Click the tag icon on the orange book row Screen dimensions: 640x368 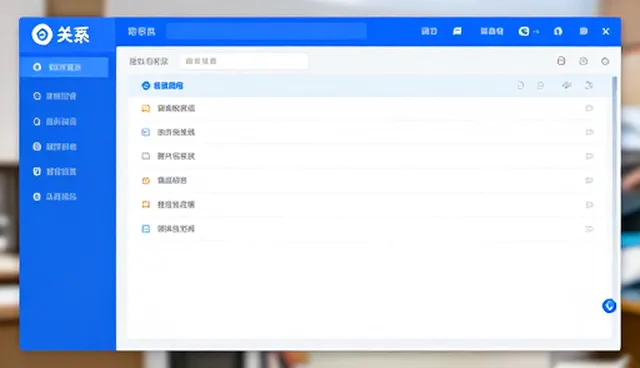(x=589, y=108)
